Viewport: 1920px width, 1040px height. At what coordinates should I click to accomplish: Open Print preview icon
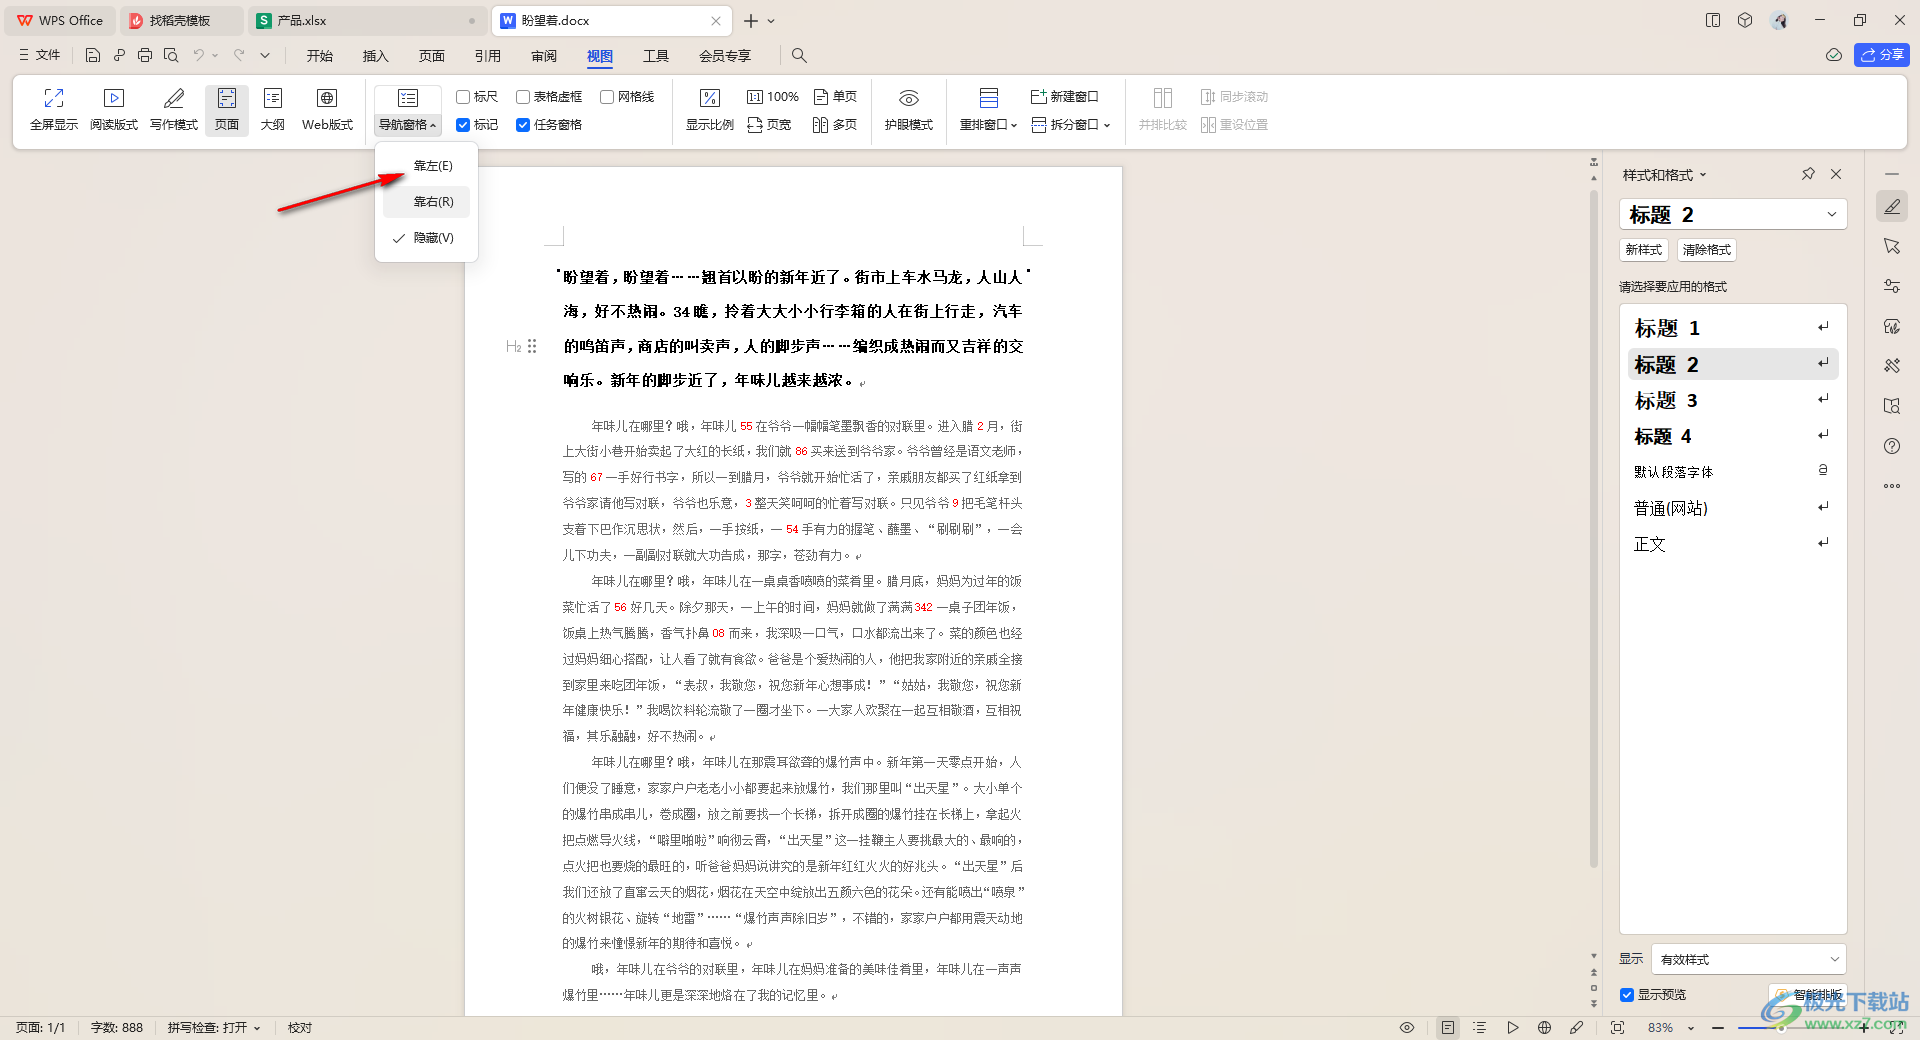pyautogui.click(x=171, y=56)
